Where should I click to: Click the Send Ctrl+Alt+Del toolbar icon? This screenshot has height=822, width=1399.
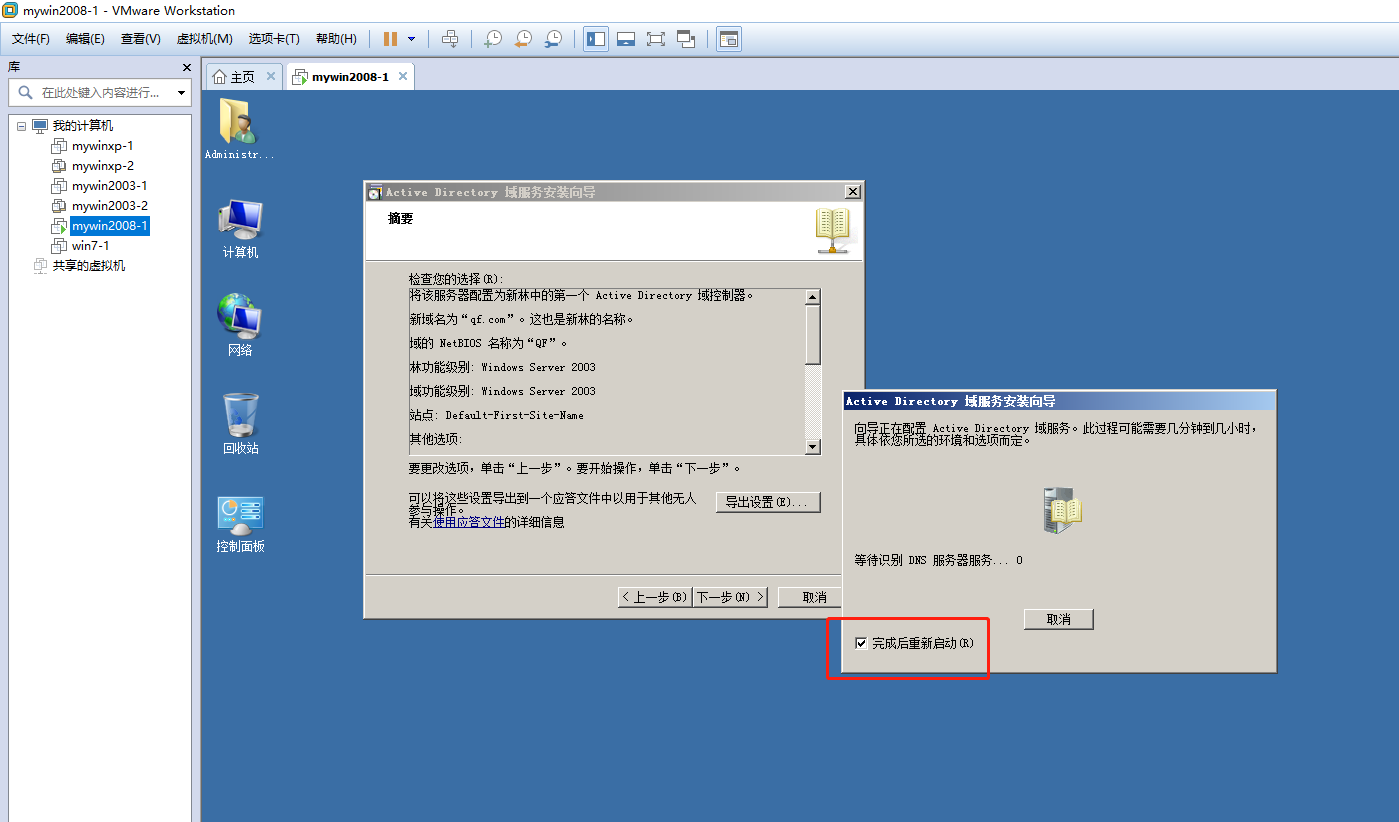coord(451,39)
